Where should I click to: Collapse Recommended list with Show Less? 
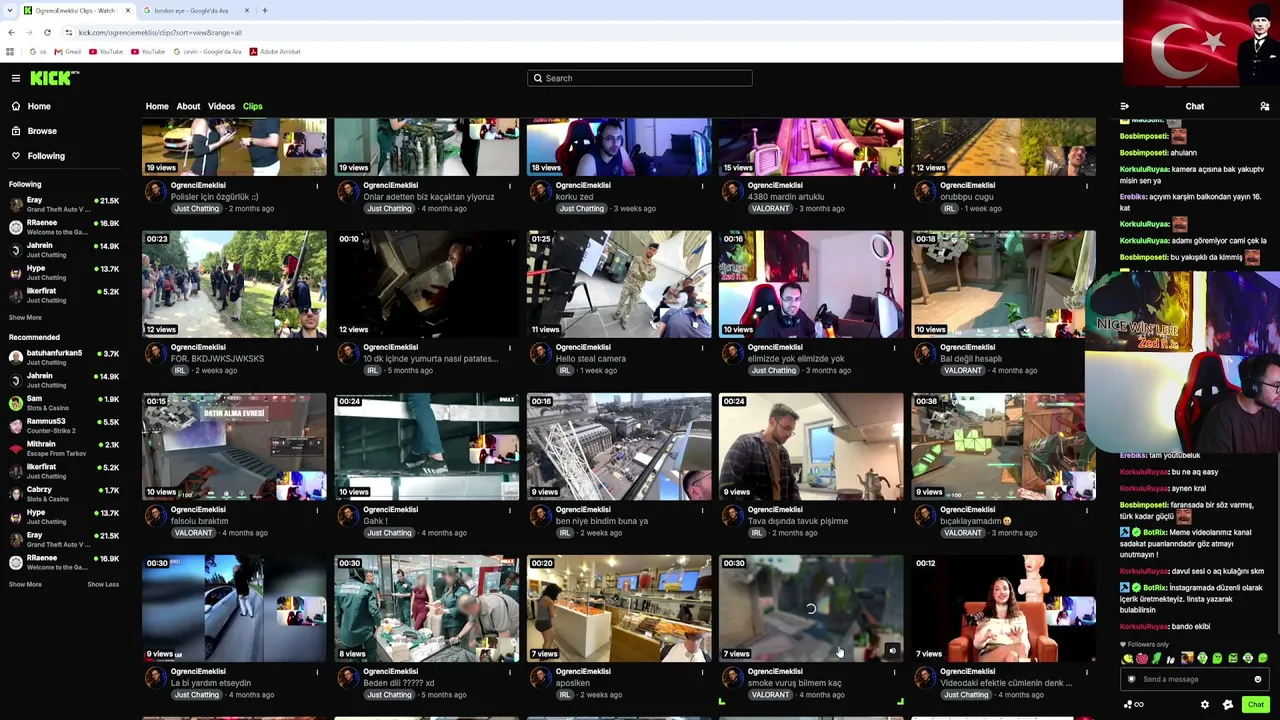click(x=103, y=584)
